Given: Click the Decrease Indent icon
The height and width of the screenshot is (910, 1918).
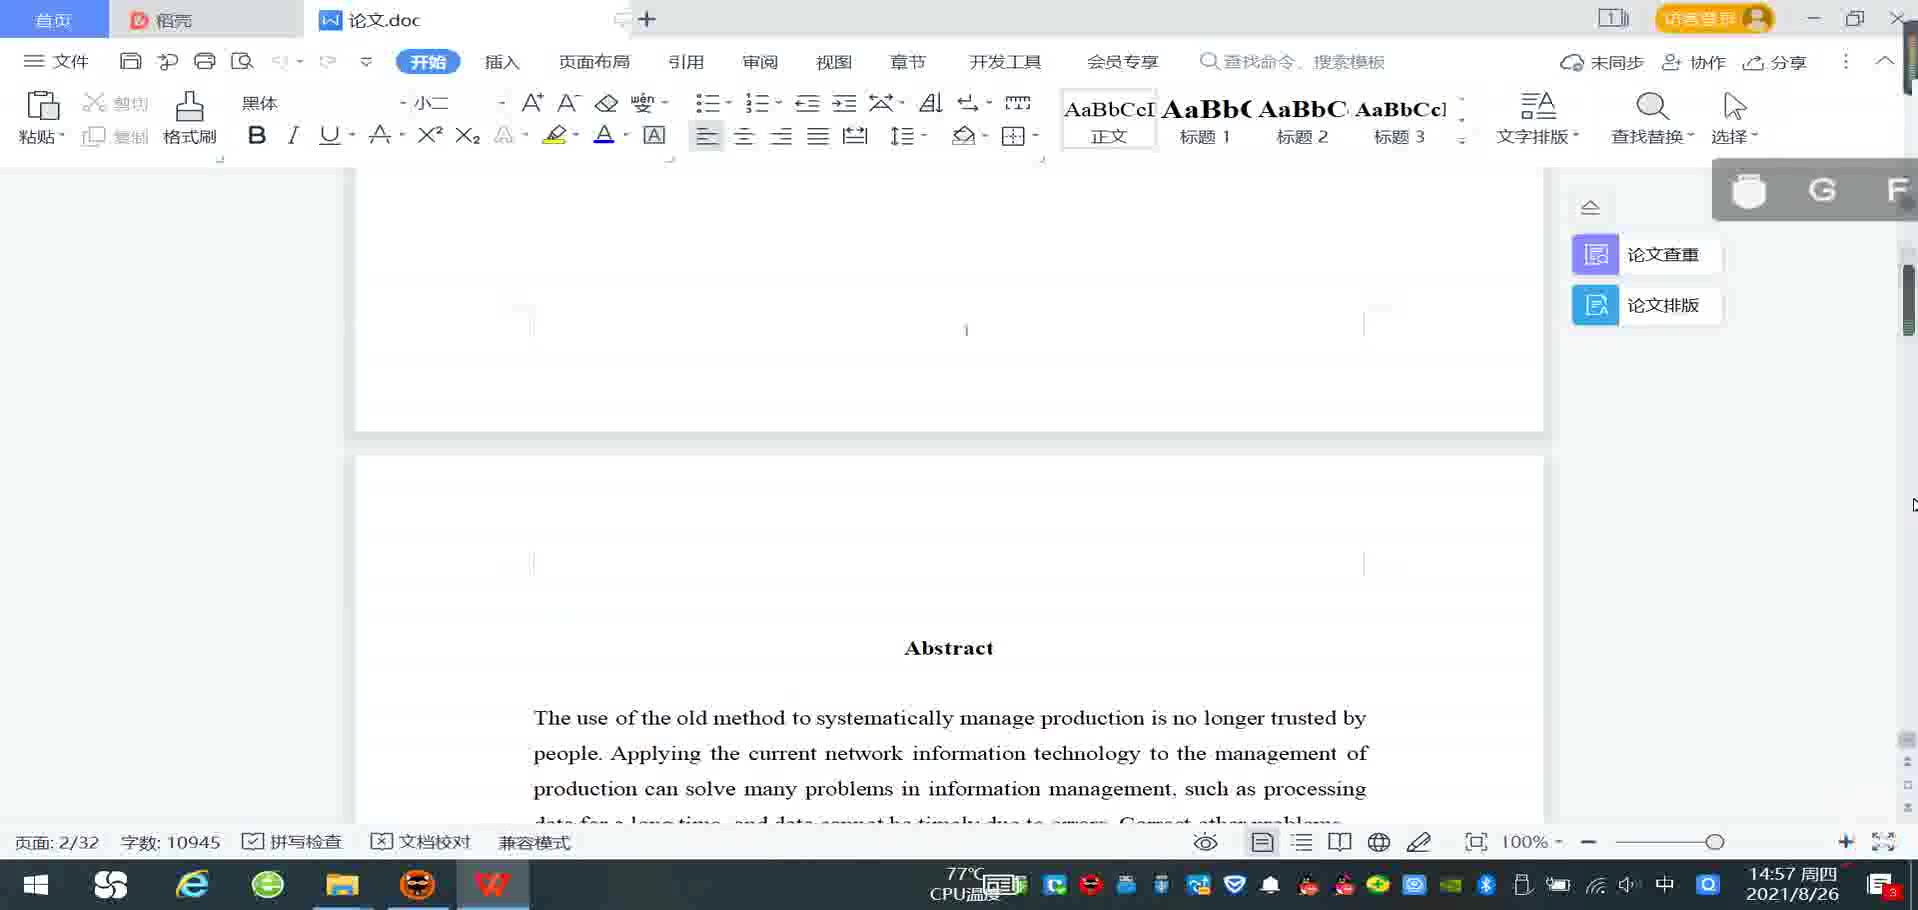Looking at the screenshot, I should pyautogui.click(x=807, y=103).
